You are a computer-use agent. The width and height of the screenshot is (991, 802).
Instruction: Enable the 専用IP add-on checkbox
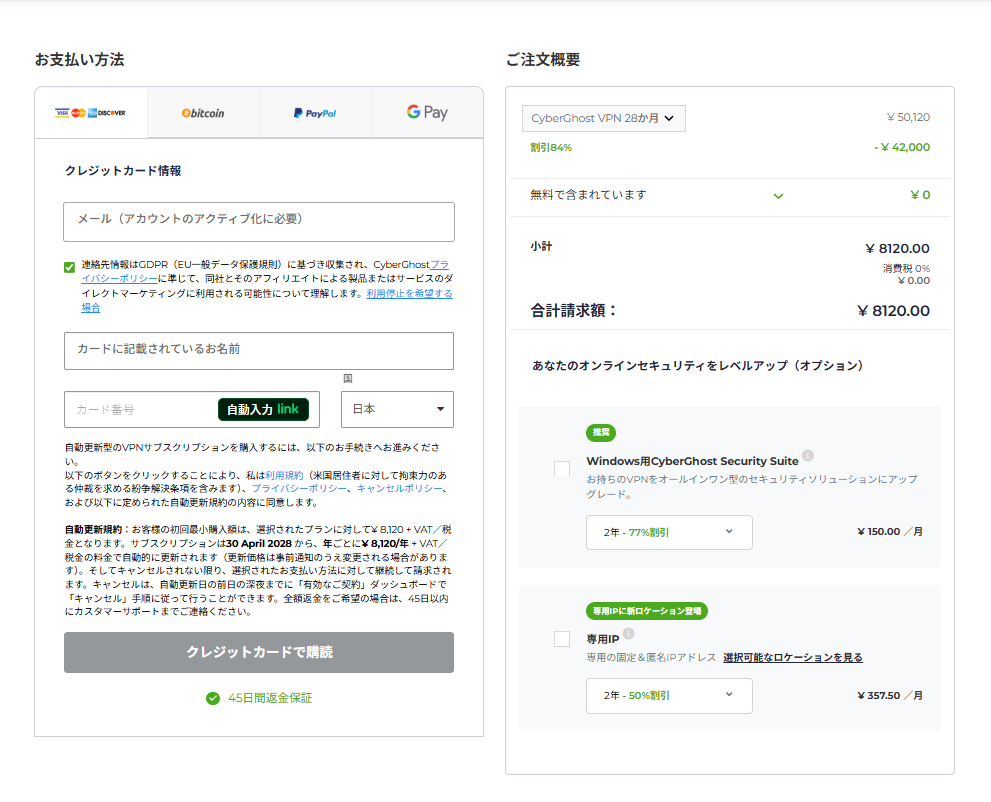pos(562,638)
